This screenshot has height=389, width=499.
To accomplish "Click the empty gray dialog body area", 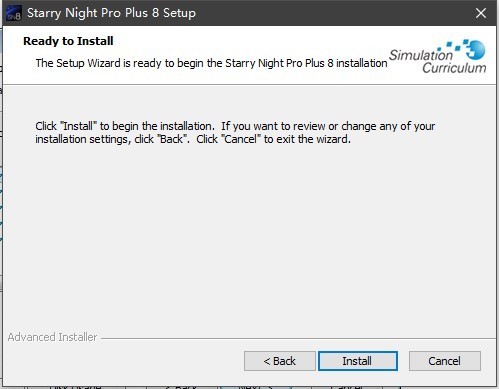I will [249, 233].
